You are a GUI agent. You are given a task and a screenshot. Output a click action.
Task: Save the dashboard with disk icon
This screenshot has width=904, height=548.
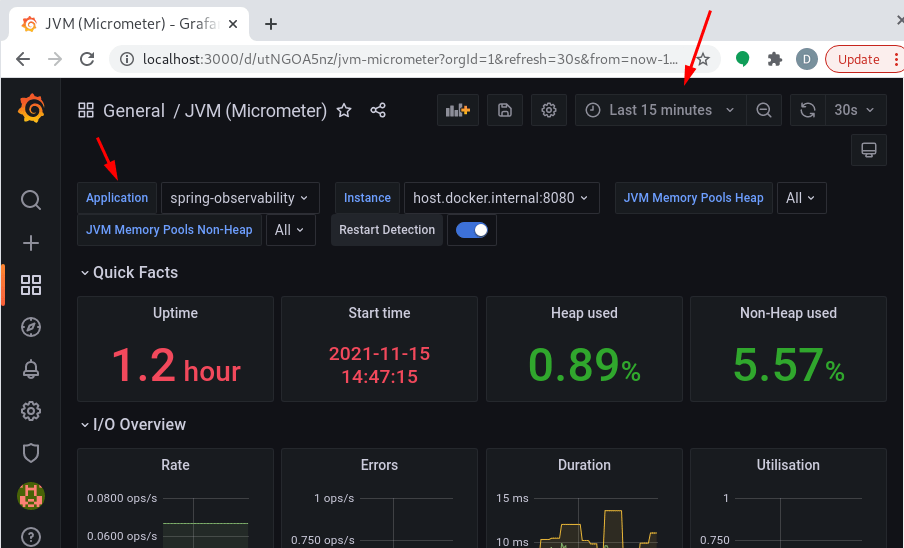pos(505,110)
